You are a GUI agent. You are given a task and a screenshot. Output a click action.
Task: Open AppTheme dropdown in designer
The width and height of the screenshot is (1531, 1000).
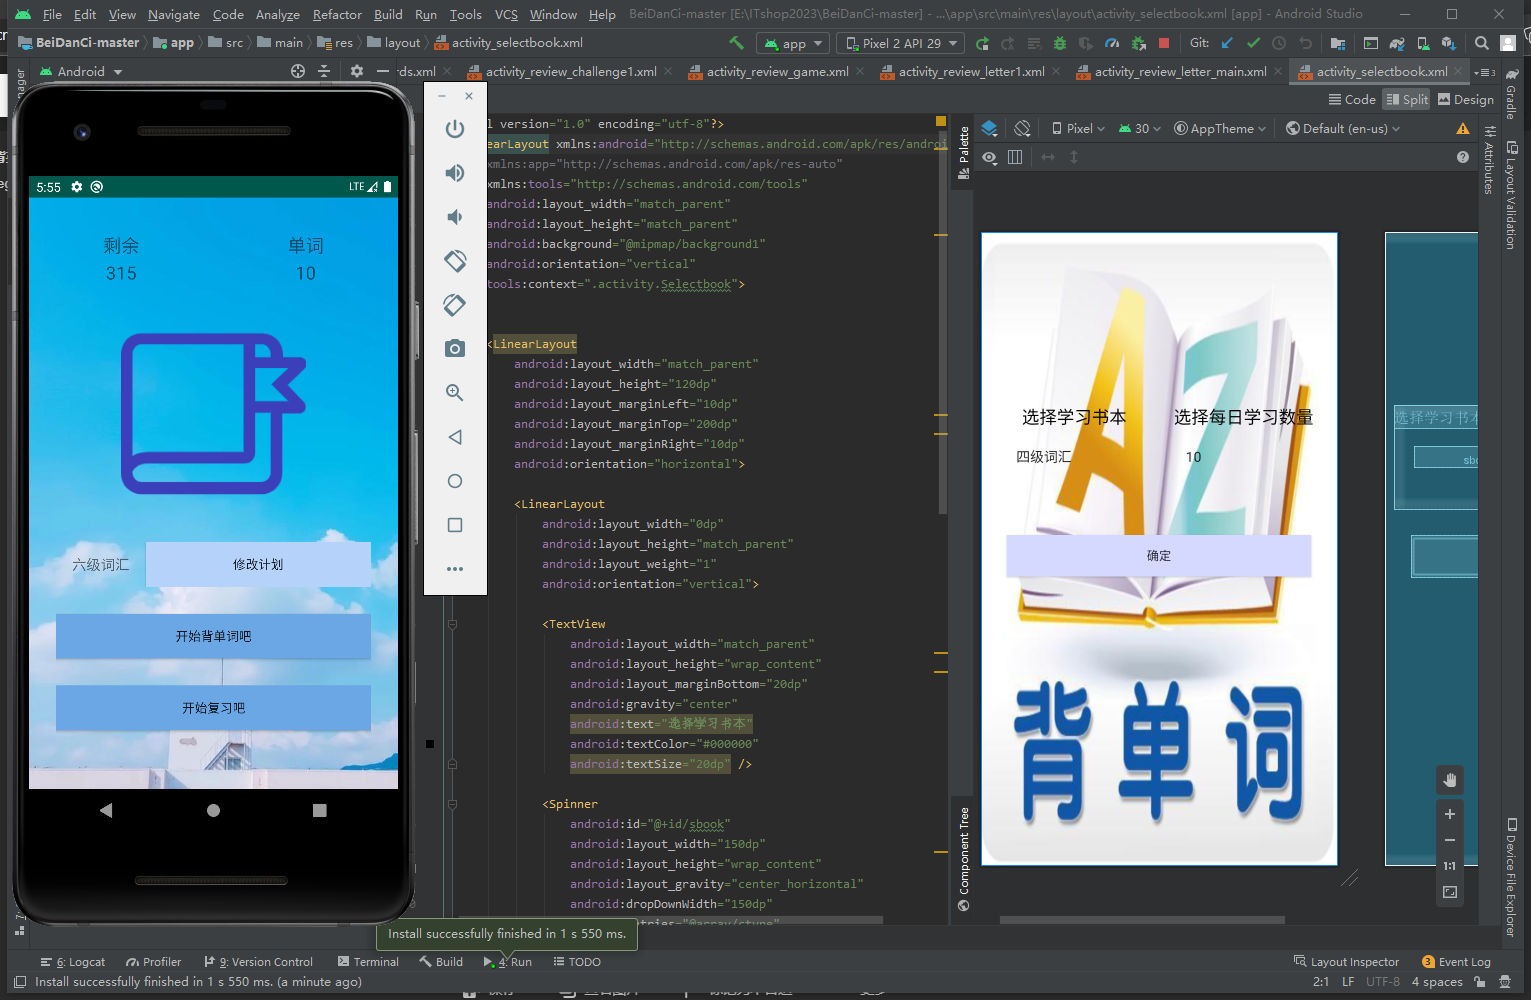click(1220, 128)
